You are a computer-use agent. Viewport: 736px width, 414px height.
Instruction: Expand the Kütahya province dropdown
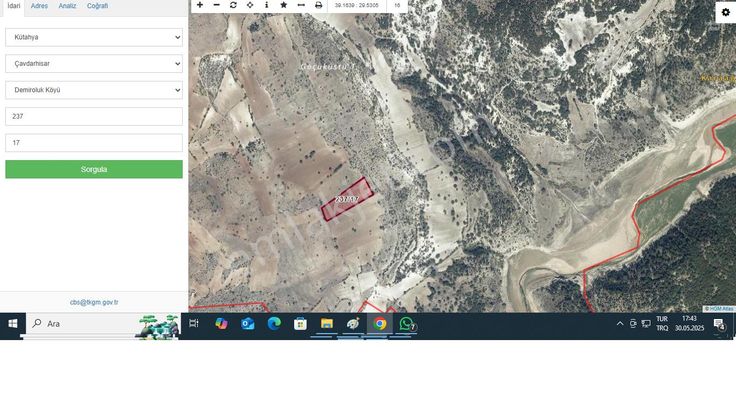click(94, 37)
